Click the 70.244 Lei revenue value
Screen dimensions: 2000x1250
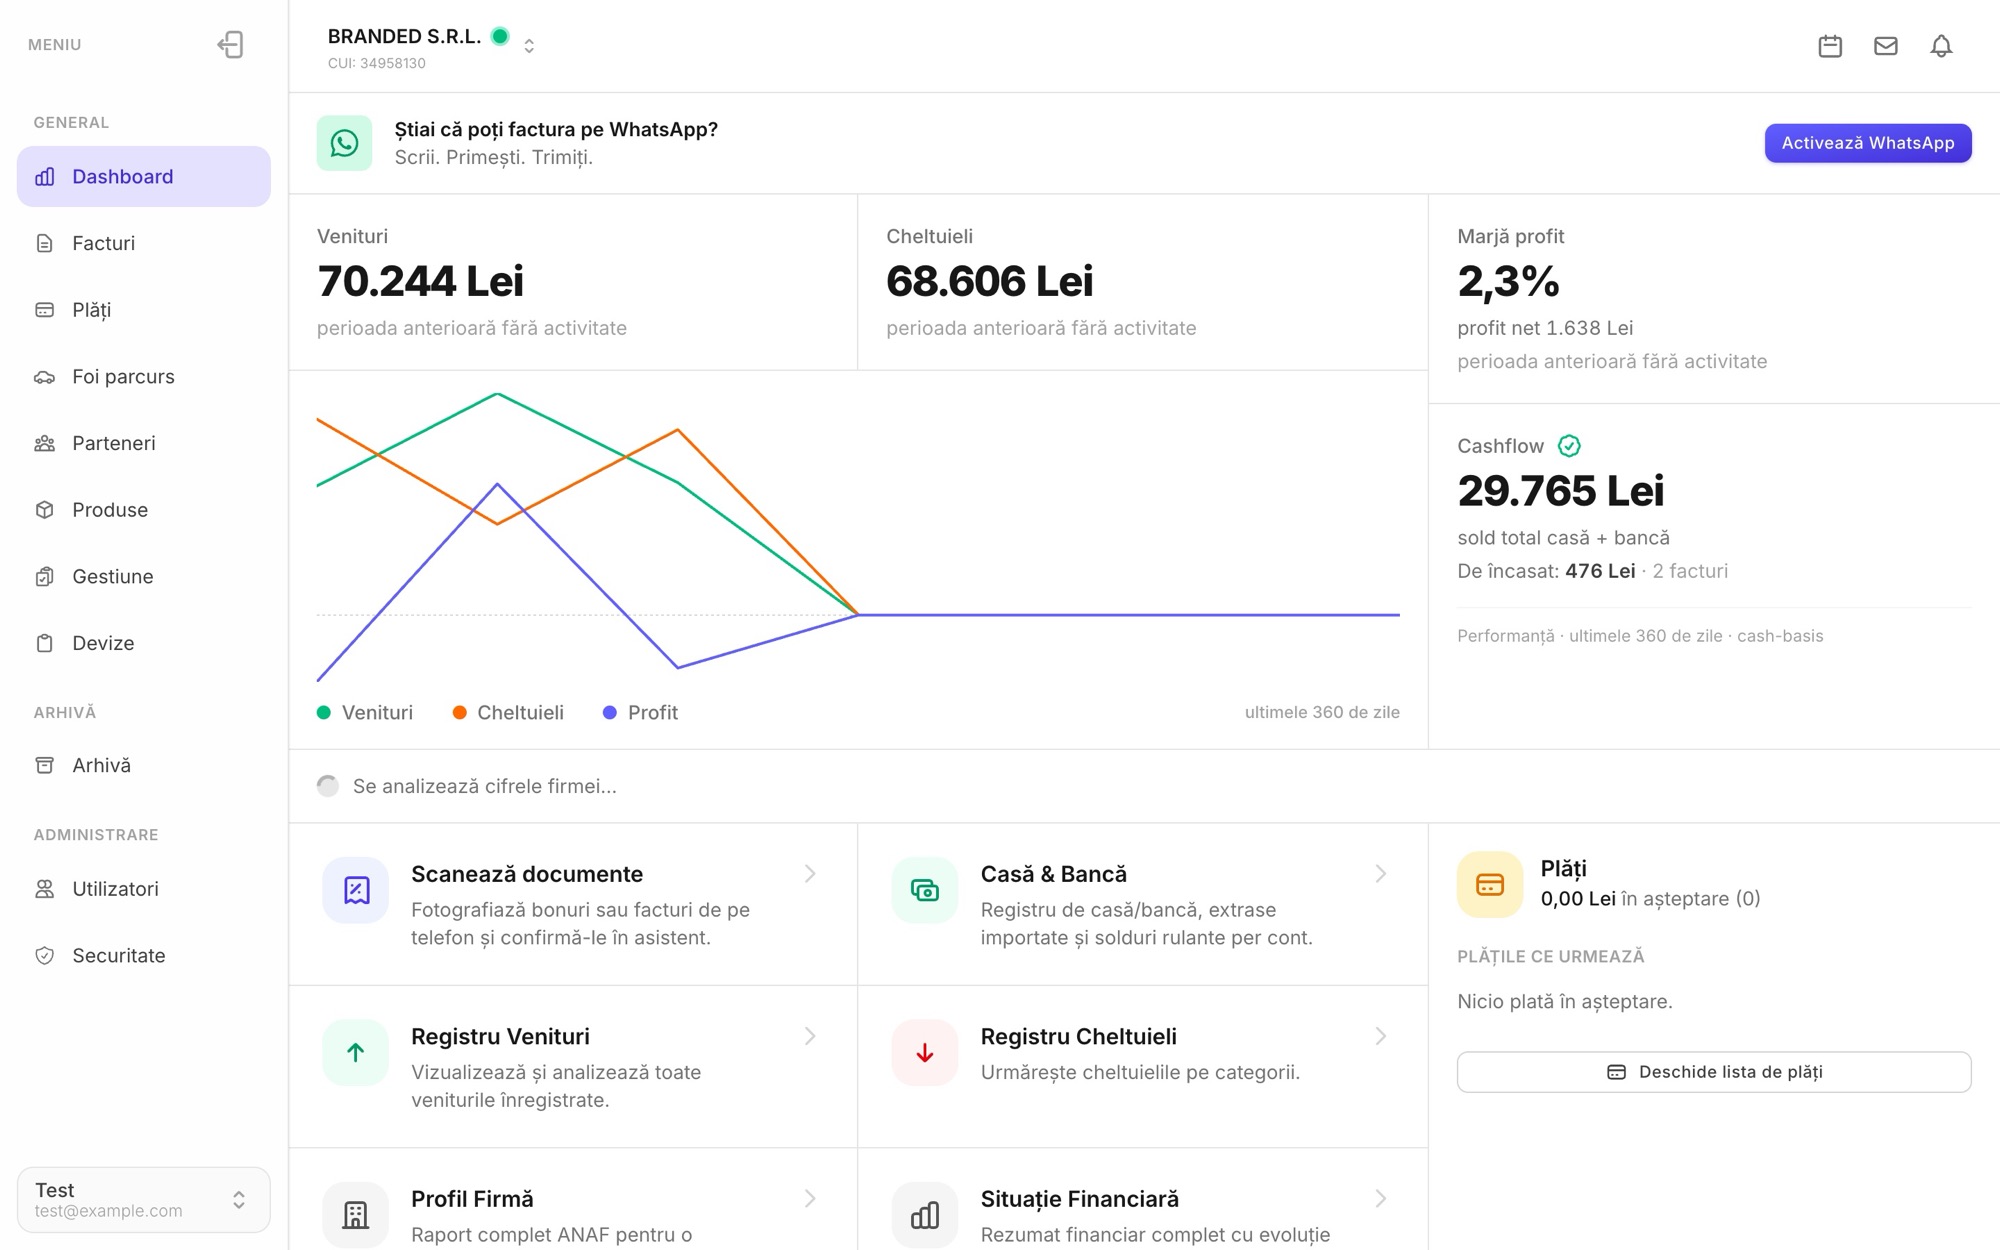(x=420, y=281)
